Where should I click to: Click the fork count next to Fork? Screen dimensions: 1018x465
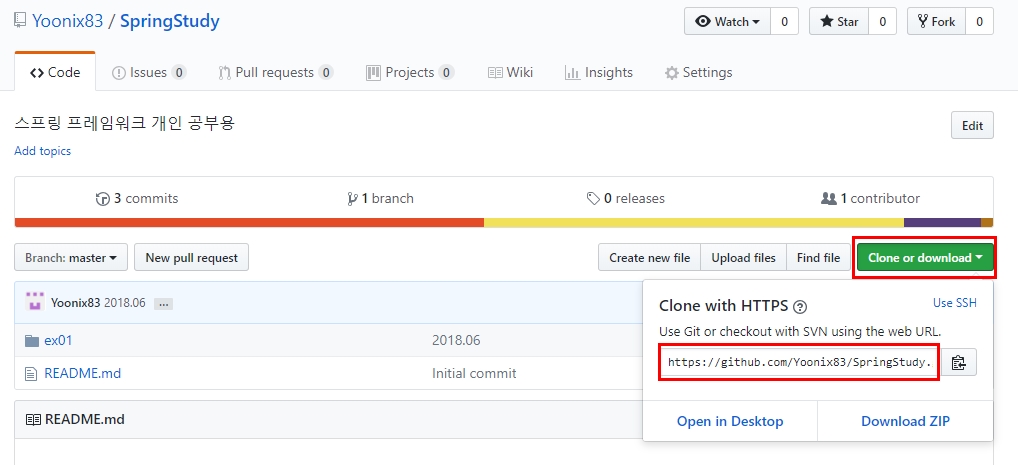pos(980,21)
